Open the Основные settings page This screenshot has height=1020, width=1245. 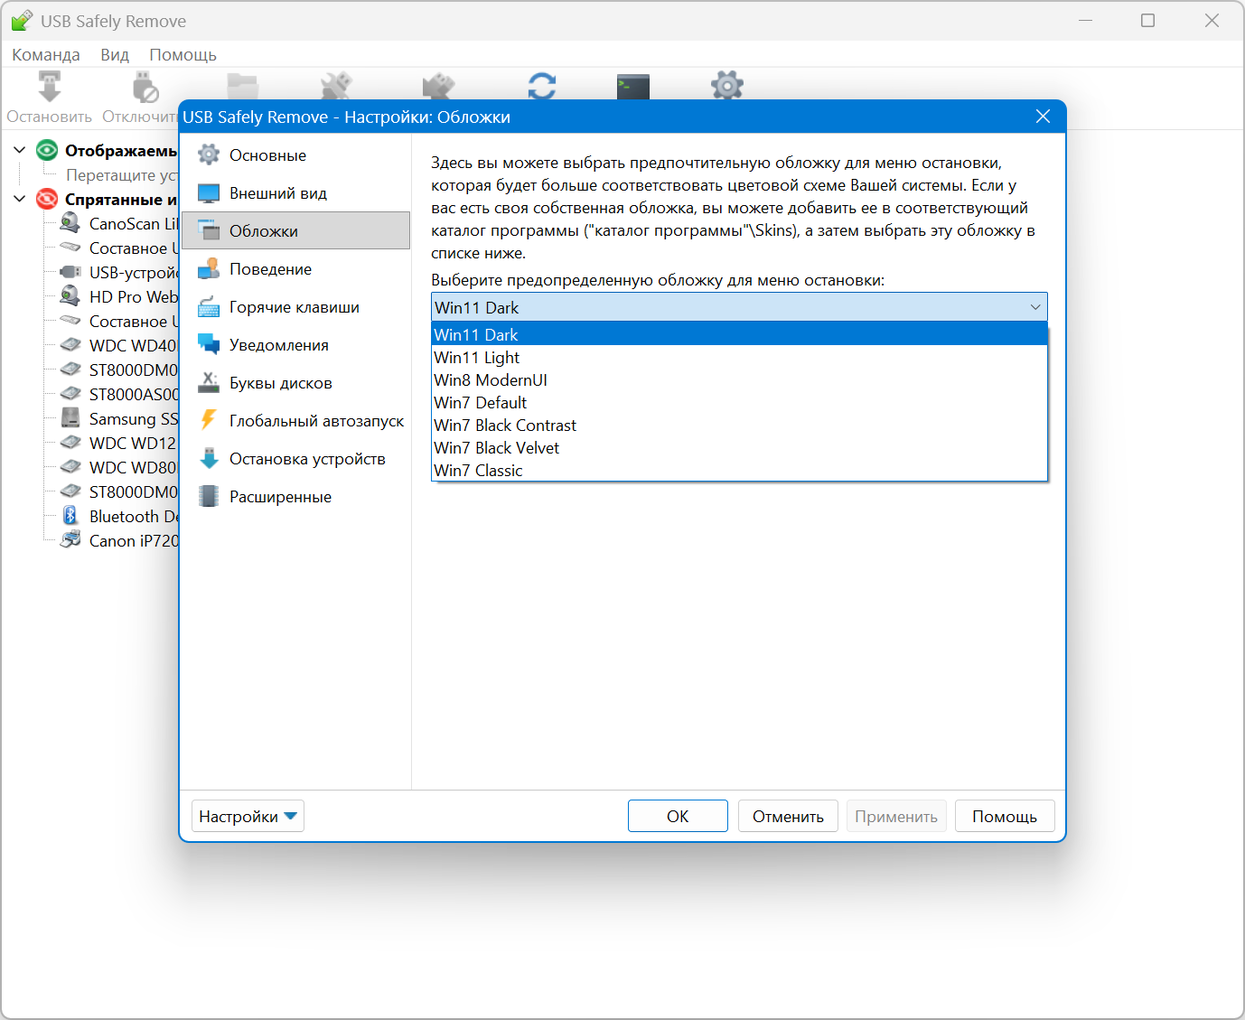[x=296, y=155]
